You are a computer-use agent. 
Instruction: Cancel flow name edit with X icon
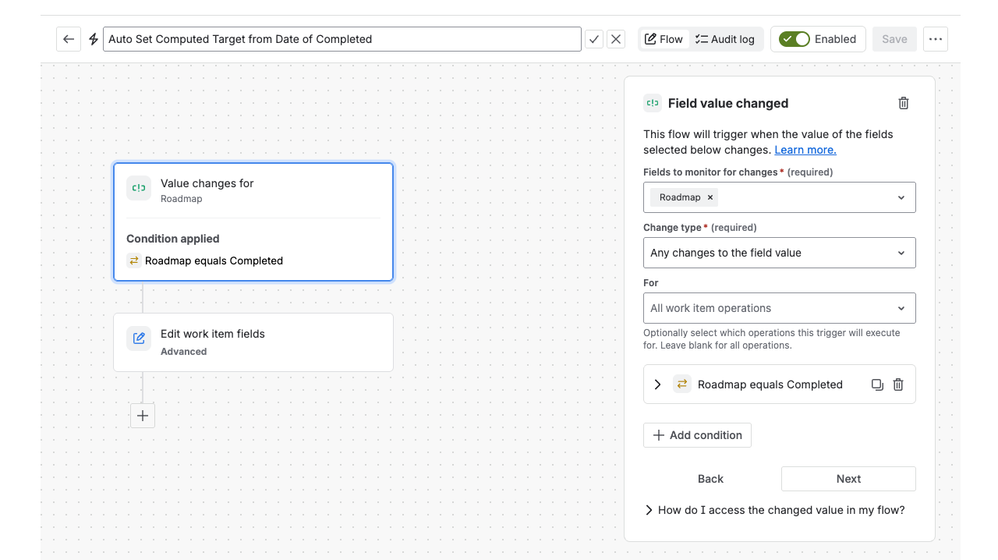coord(615,39)
